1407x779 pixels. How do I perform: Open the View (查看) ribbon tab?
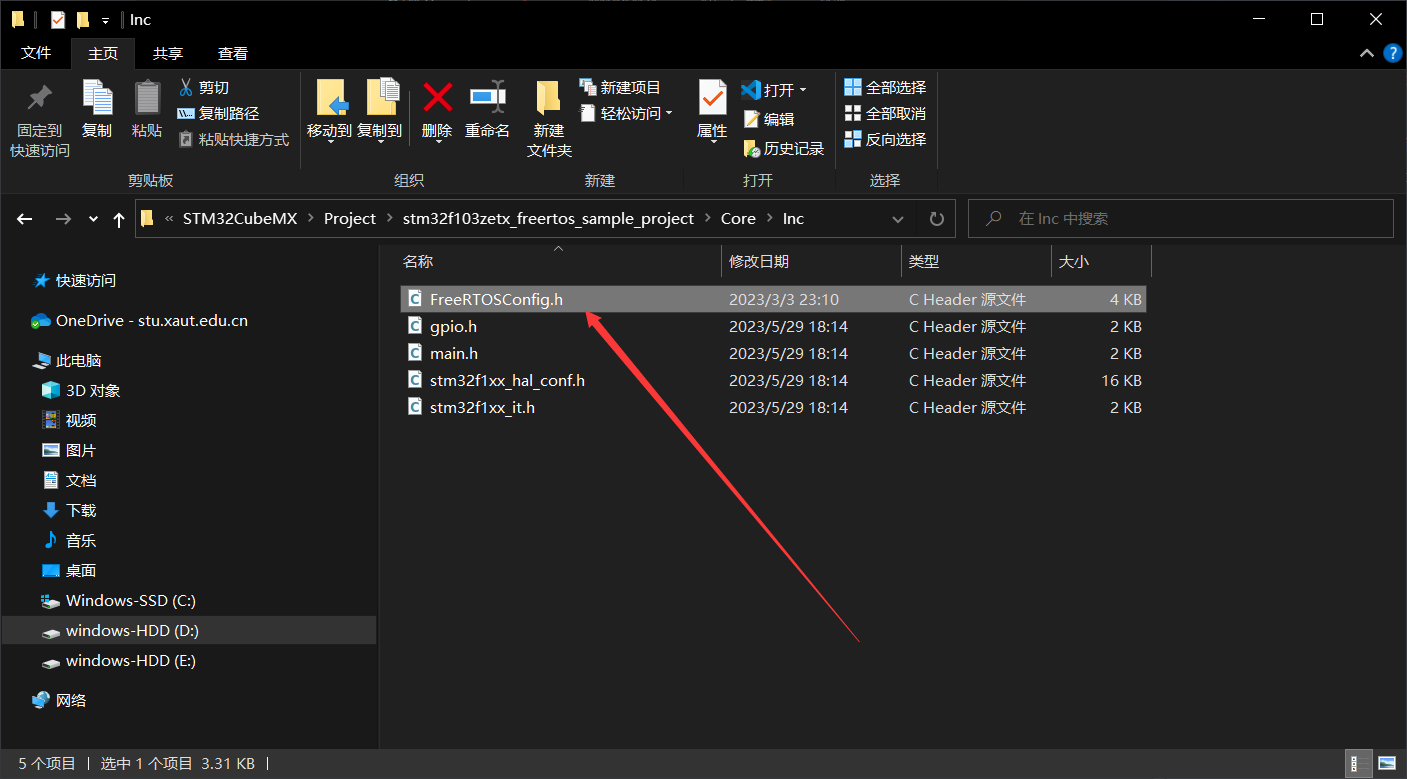(x=232, y=54)
